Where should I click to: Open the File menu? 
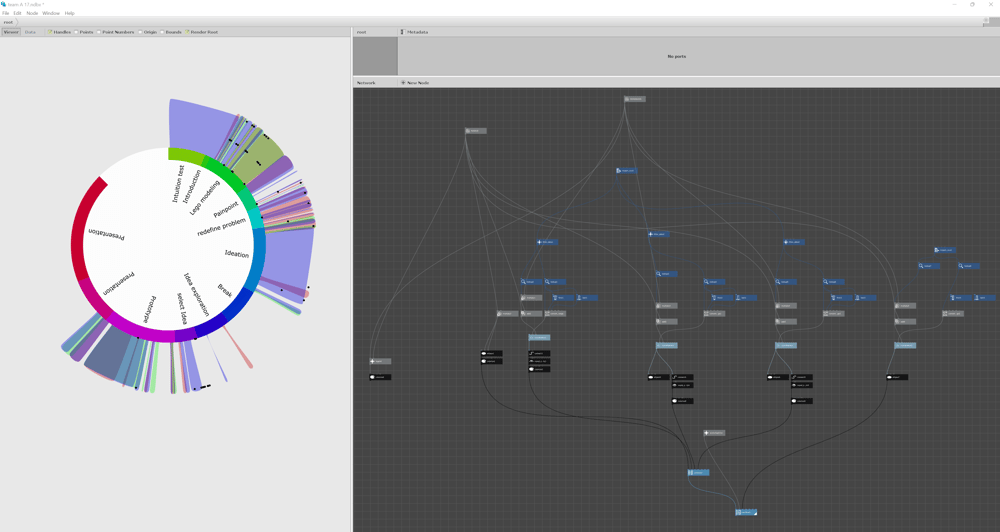point(6,13)
